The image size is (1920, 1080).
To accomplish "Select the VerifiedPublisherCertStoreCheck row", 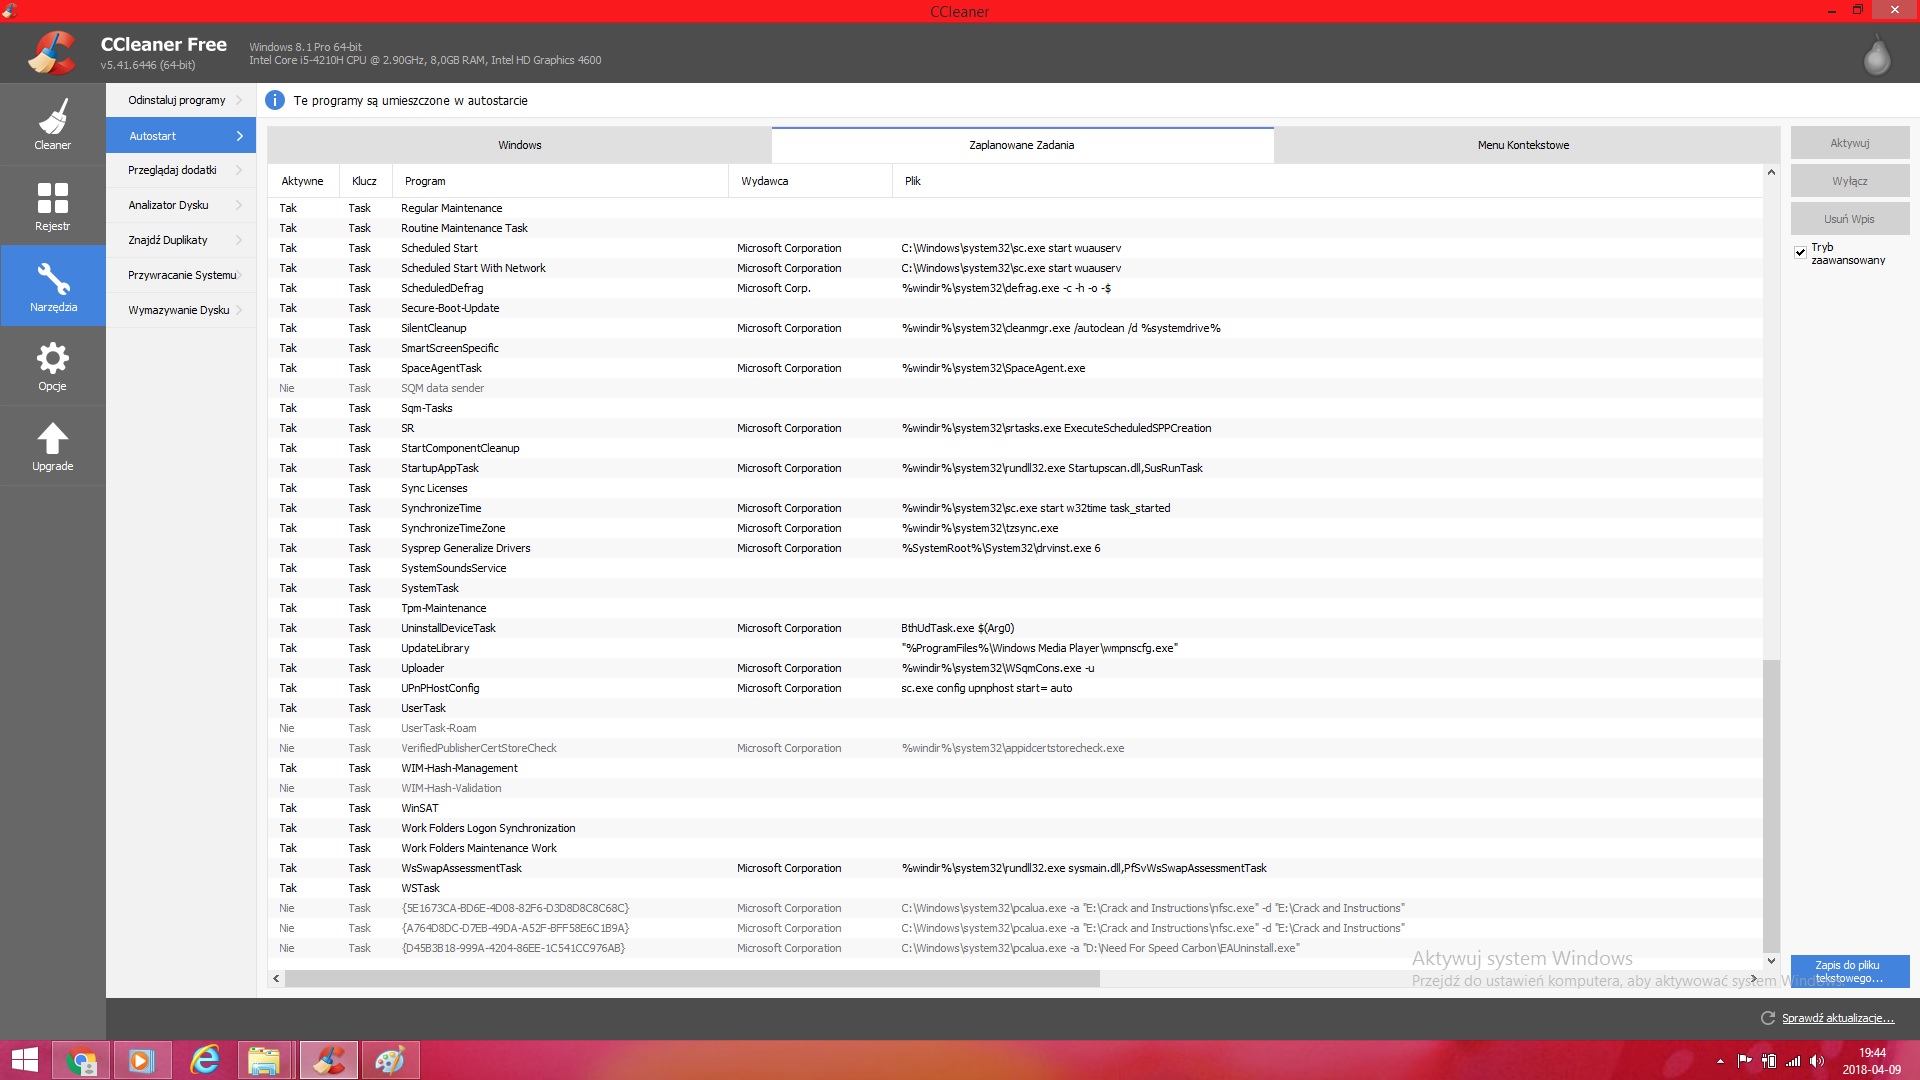I will (1015, 748).
